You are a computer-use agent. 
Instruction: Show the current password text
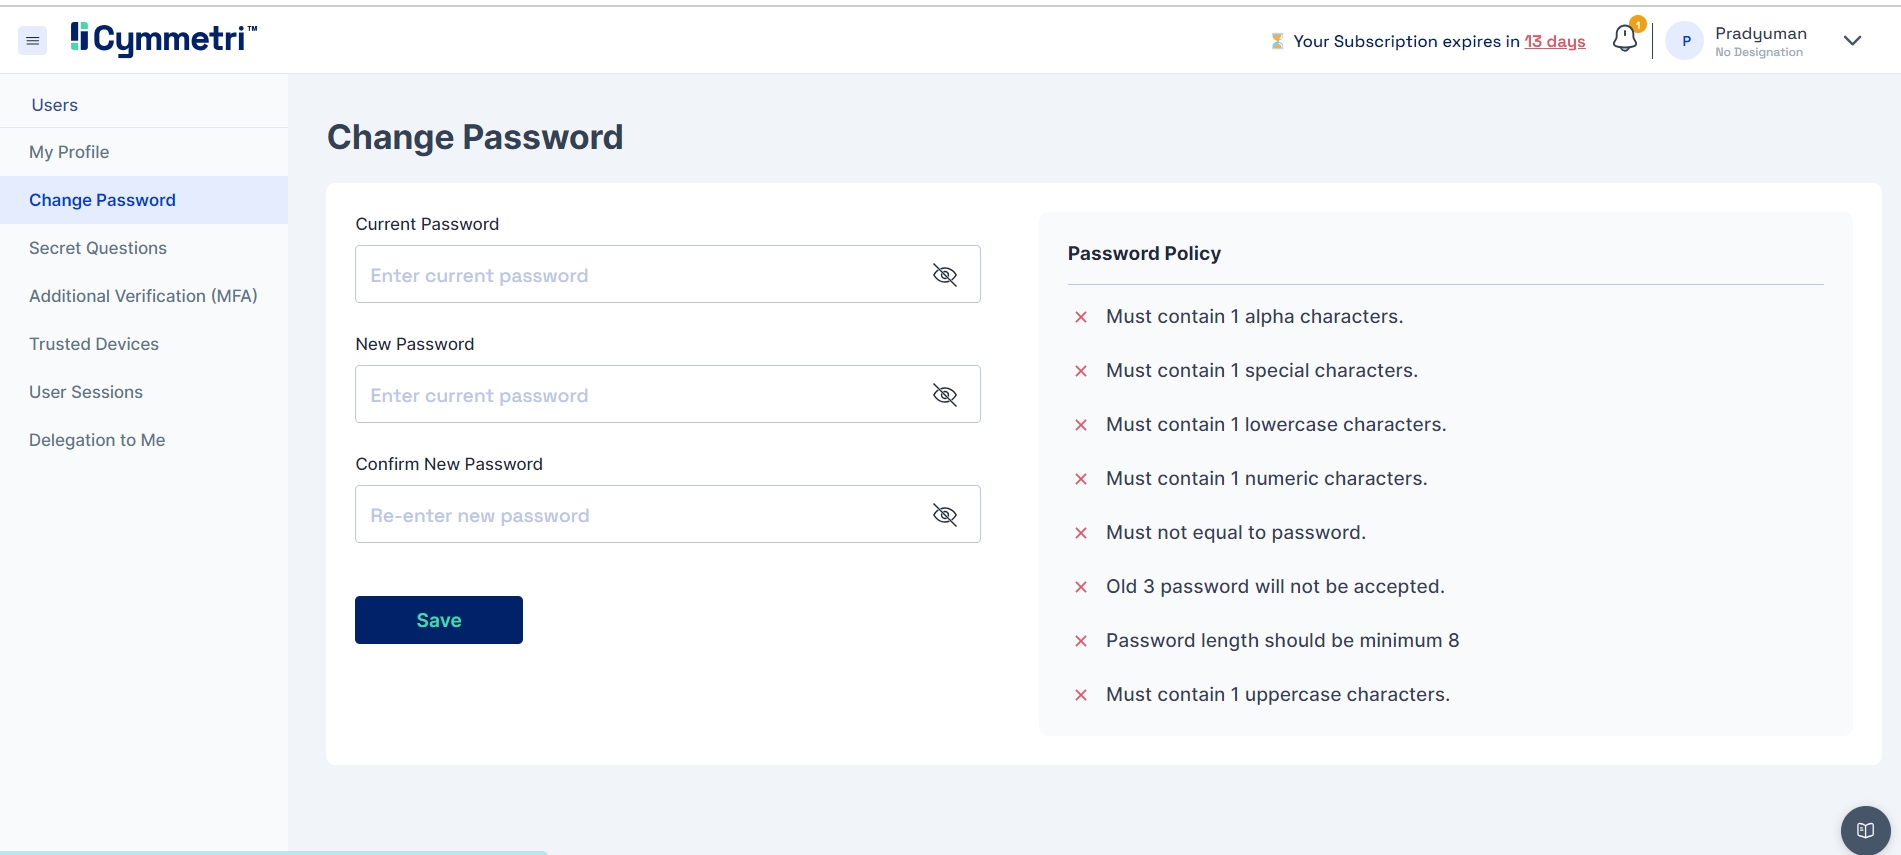(x=944, y=275)
